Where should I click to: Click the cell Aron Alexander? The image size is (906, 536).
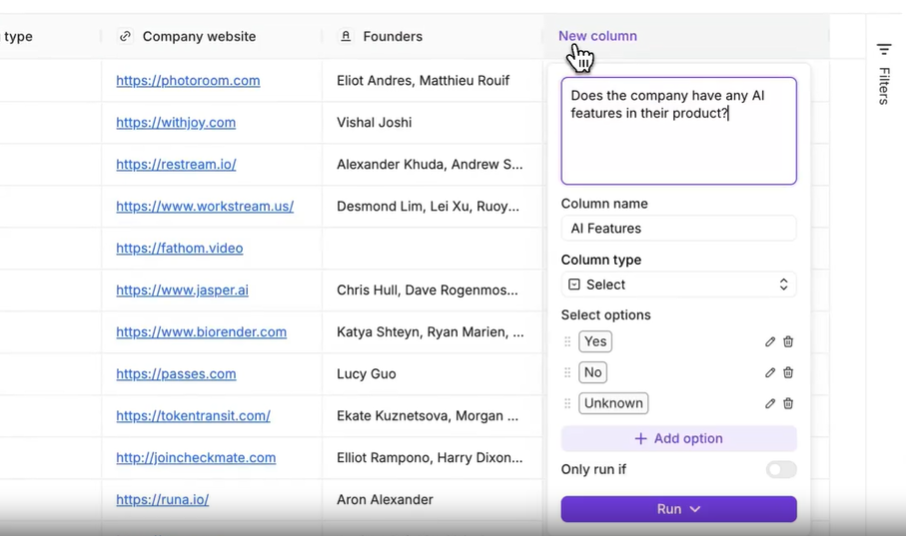click(432, 500)
